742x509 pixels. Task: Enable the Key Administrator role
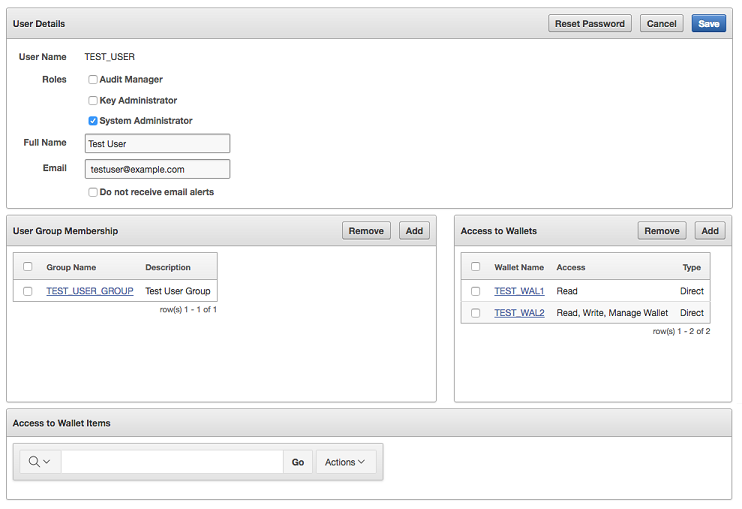click(93, 100)
